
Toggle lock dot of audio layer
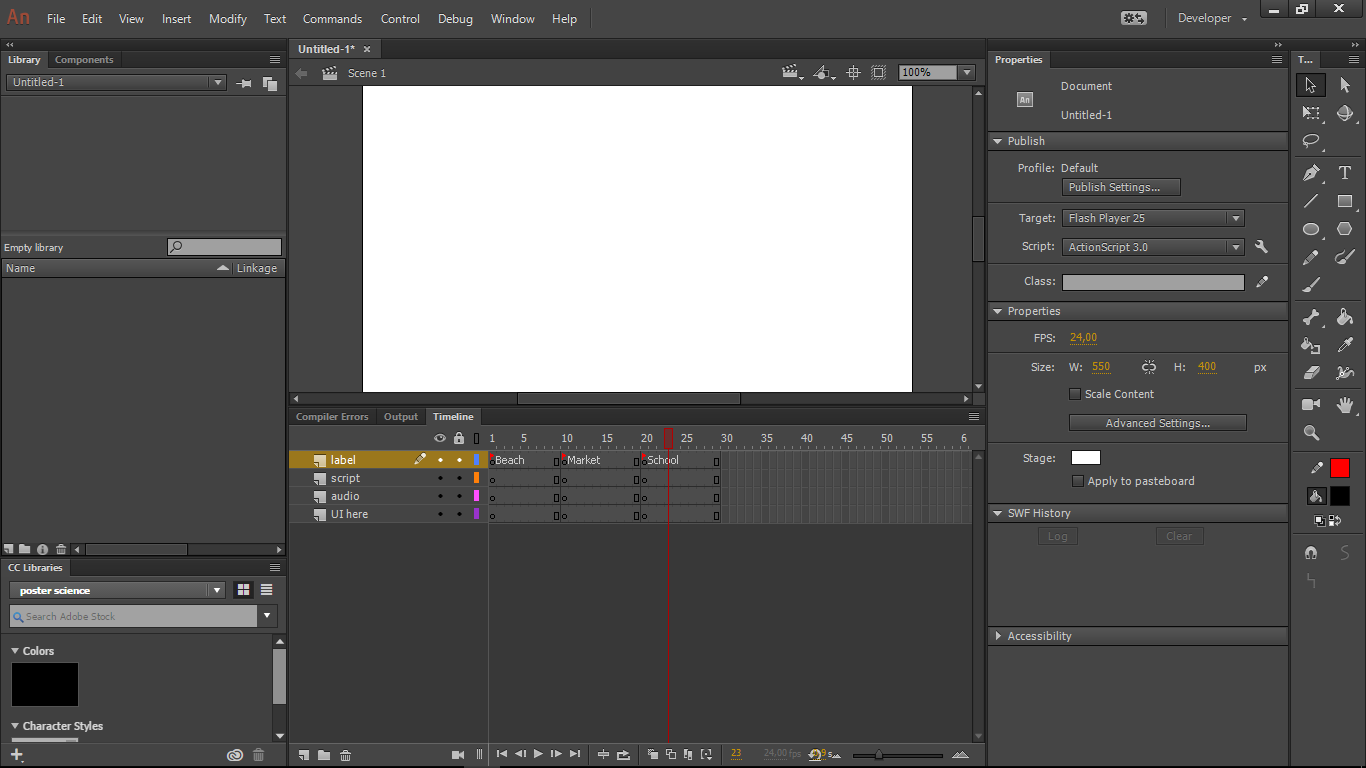(459, 496)
